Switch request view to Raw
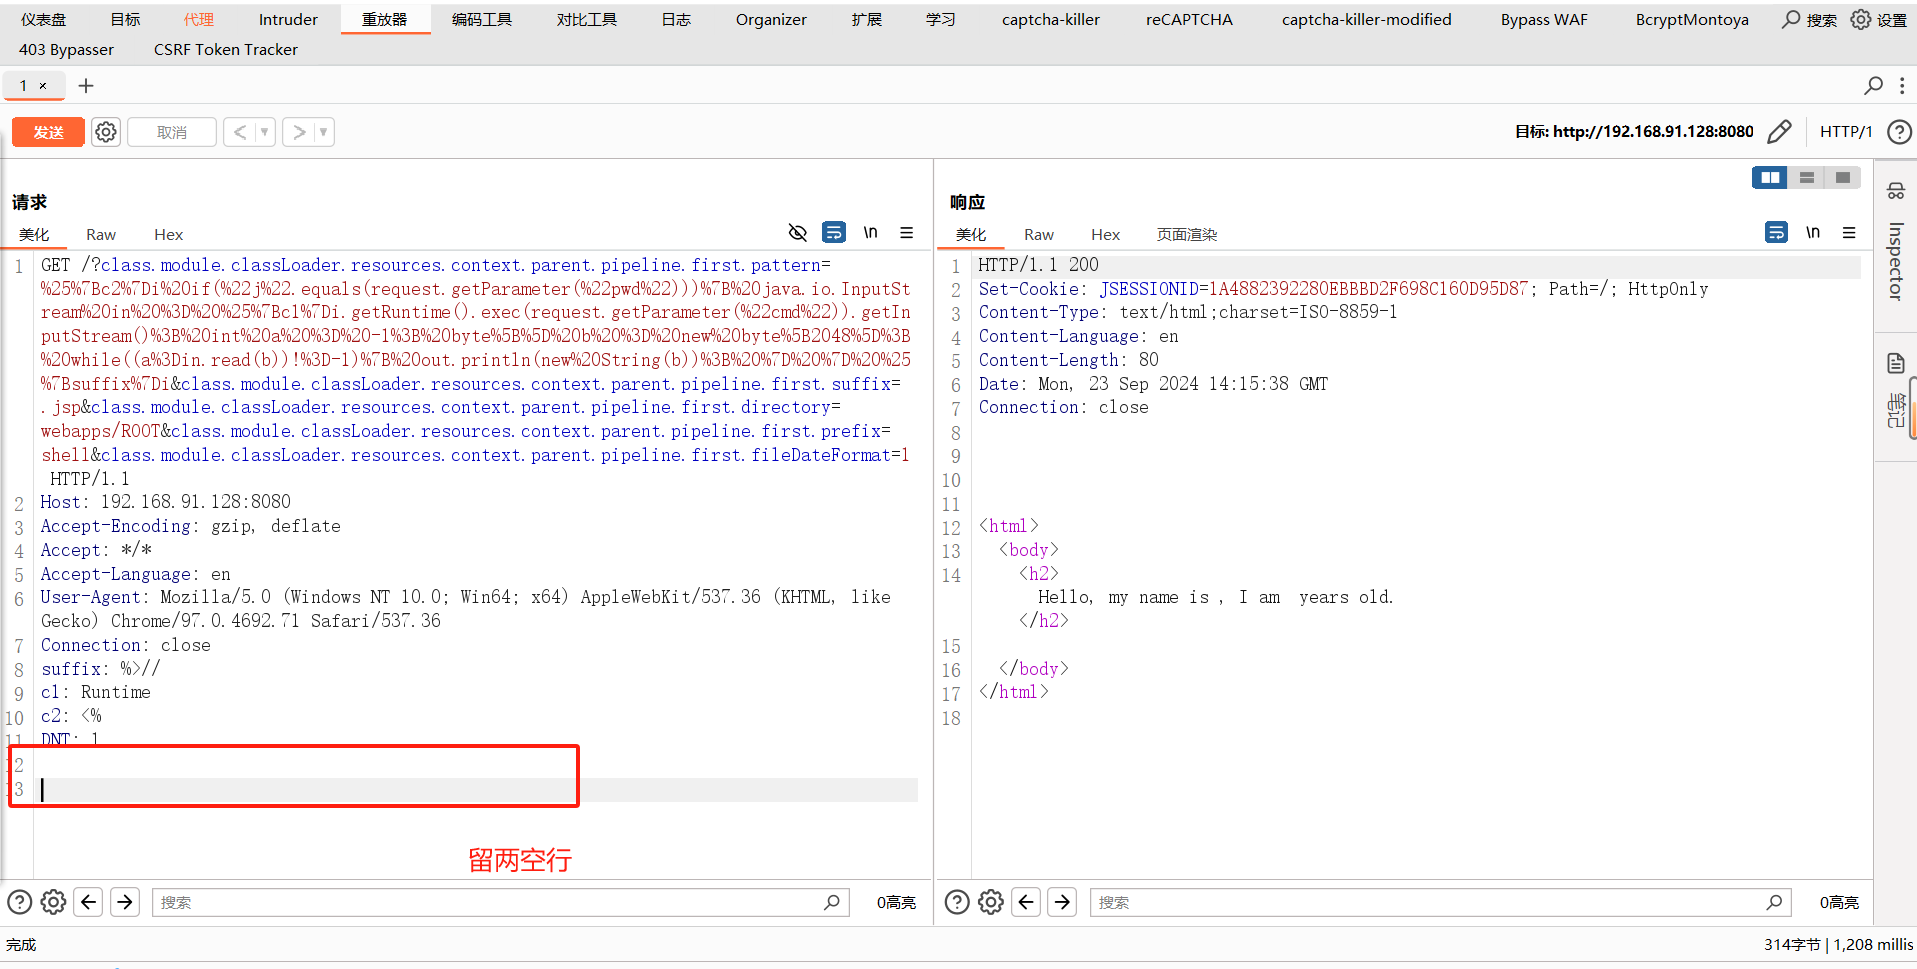 coord(101,234)
